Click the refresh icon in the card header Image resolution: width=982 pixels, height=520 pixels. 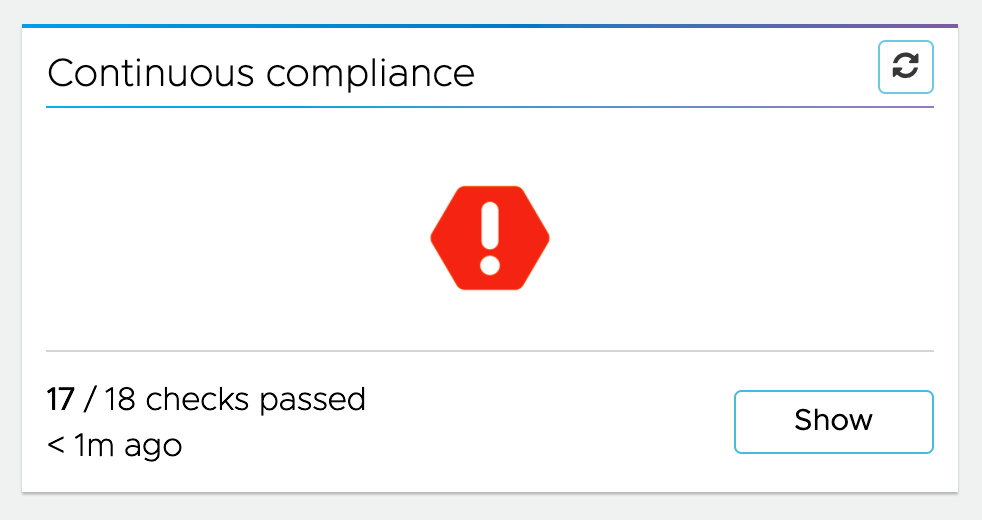click(905, 67)
